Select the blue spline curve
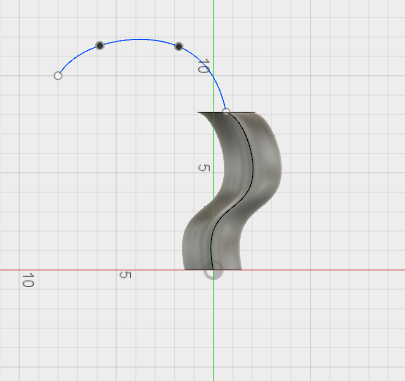This screenshot has height=381, width=405. (x=140, y=40)
